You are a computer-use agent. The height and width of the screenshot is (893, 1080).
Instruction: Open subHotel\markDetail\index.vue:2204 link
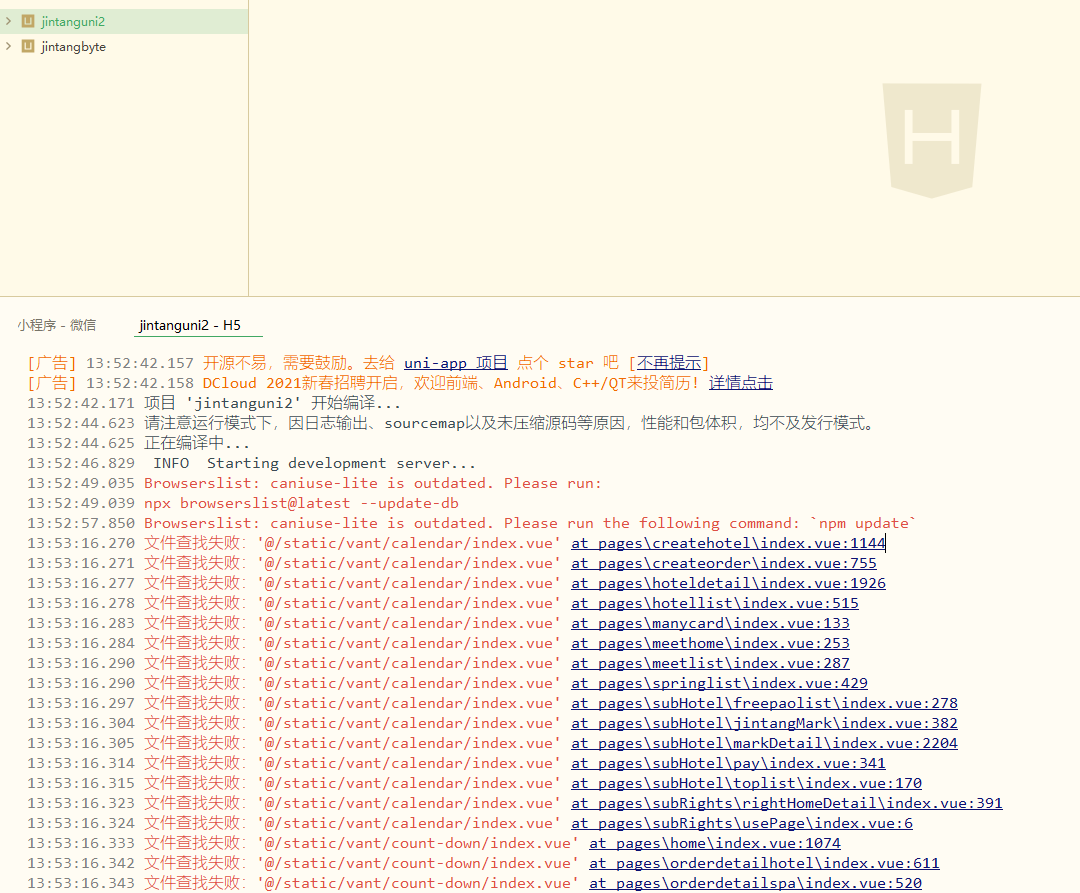coord(764,743)
